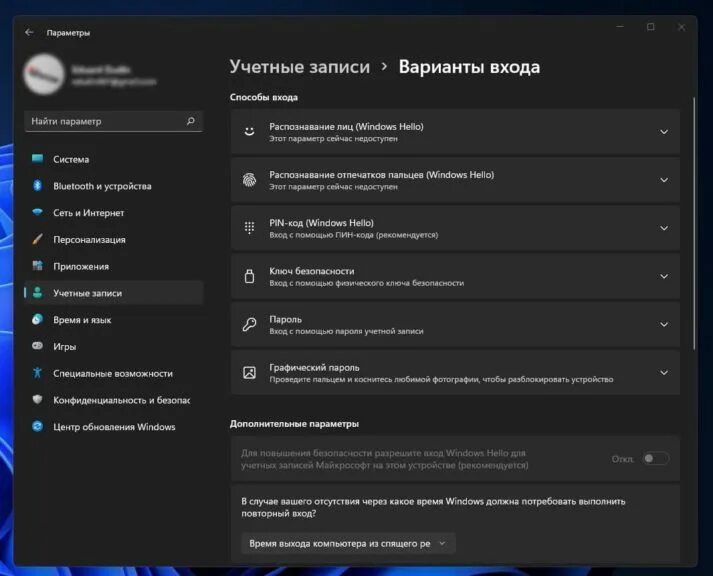Screen dimensions: 713x576
Task: Open the Время выхода компьютера dropdown
Action: pyautogui.click(x=348, y=543)
